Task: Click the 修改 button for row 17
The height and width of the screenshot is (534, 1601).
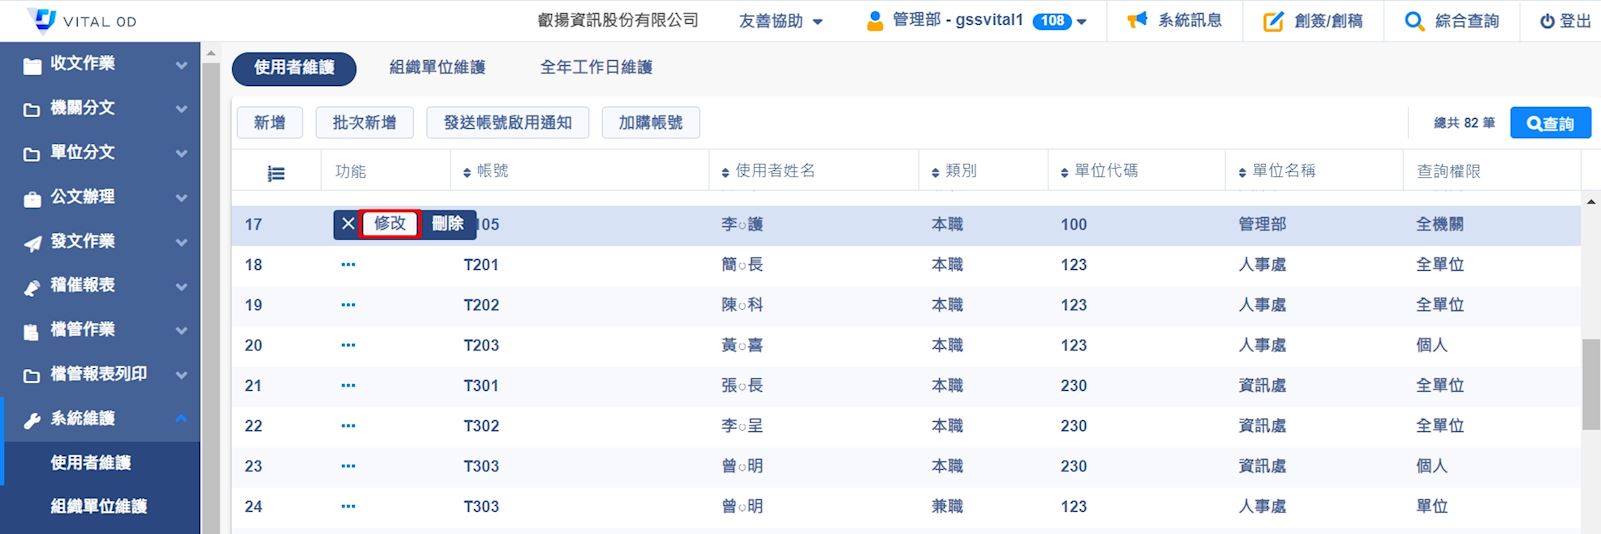Action: point(390,224)
